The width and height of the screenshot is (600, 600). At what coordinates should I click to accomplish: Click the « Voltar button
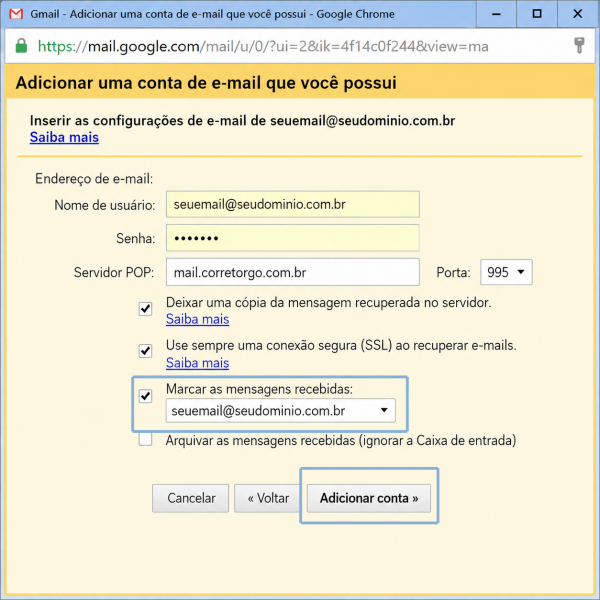(x=268, y=498)
